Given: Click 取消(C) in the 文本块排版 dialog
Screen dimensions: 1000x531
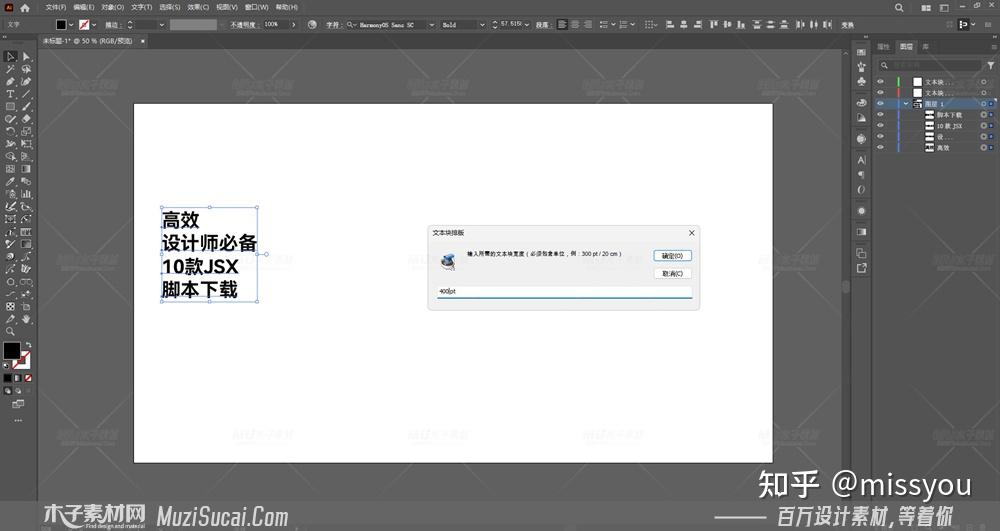Looking at the screenshot, I should click(x=672, y=273).
